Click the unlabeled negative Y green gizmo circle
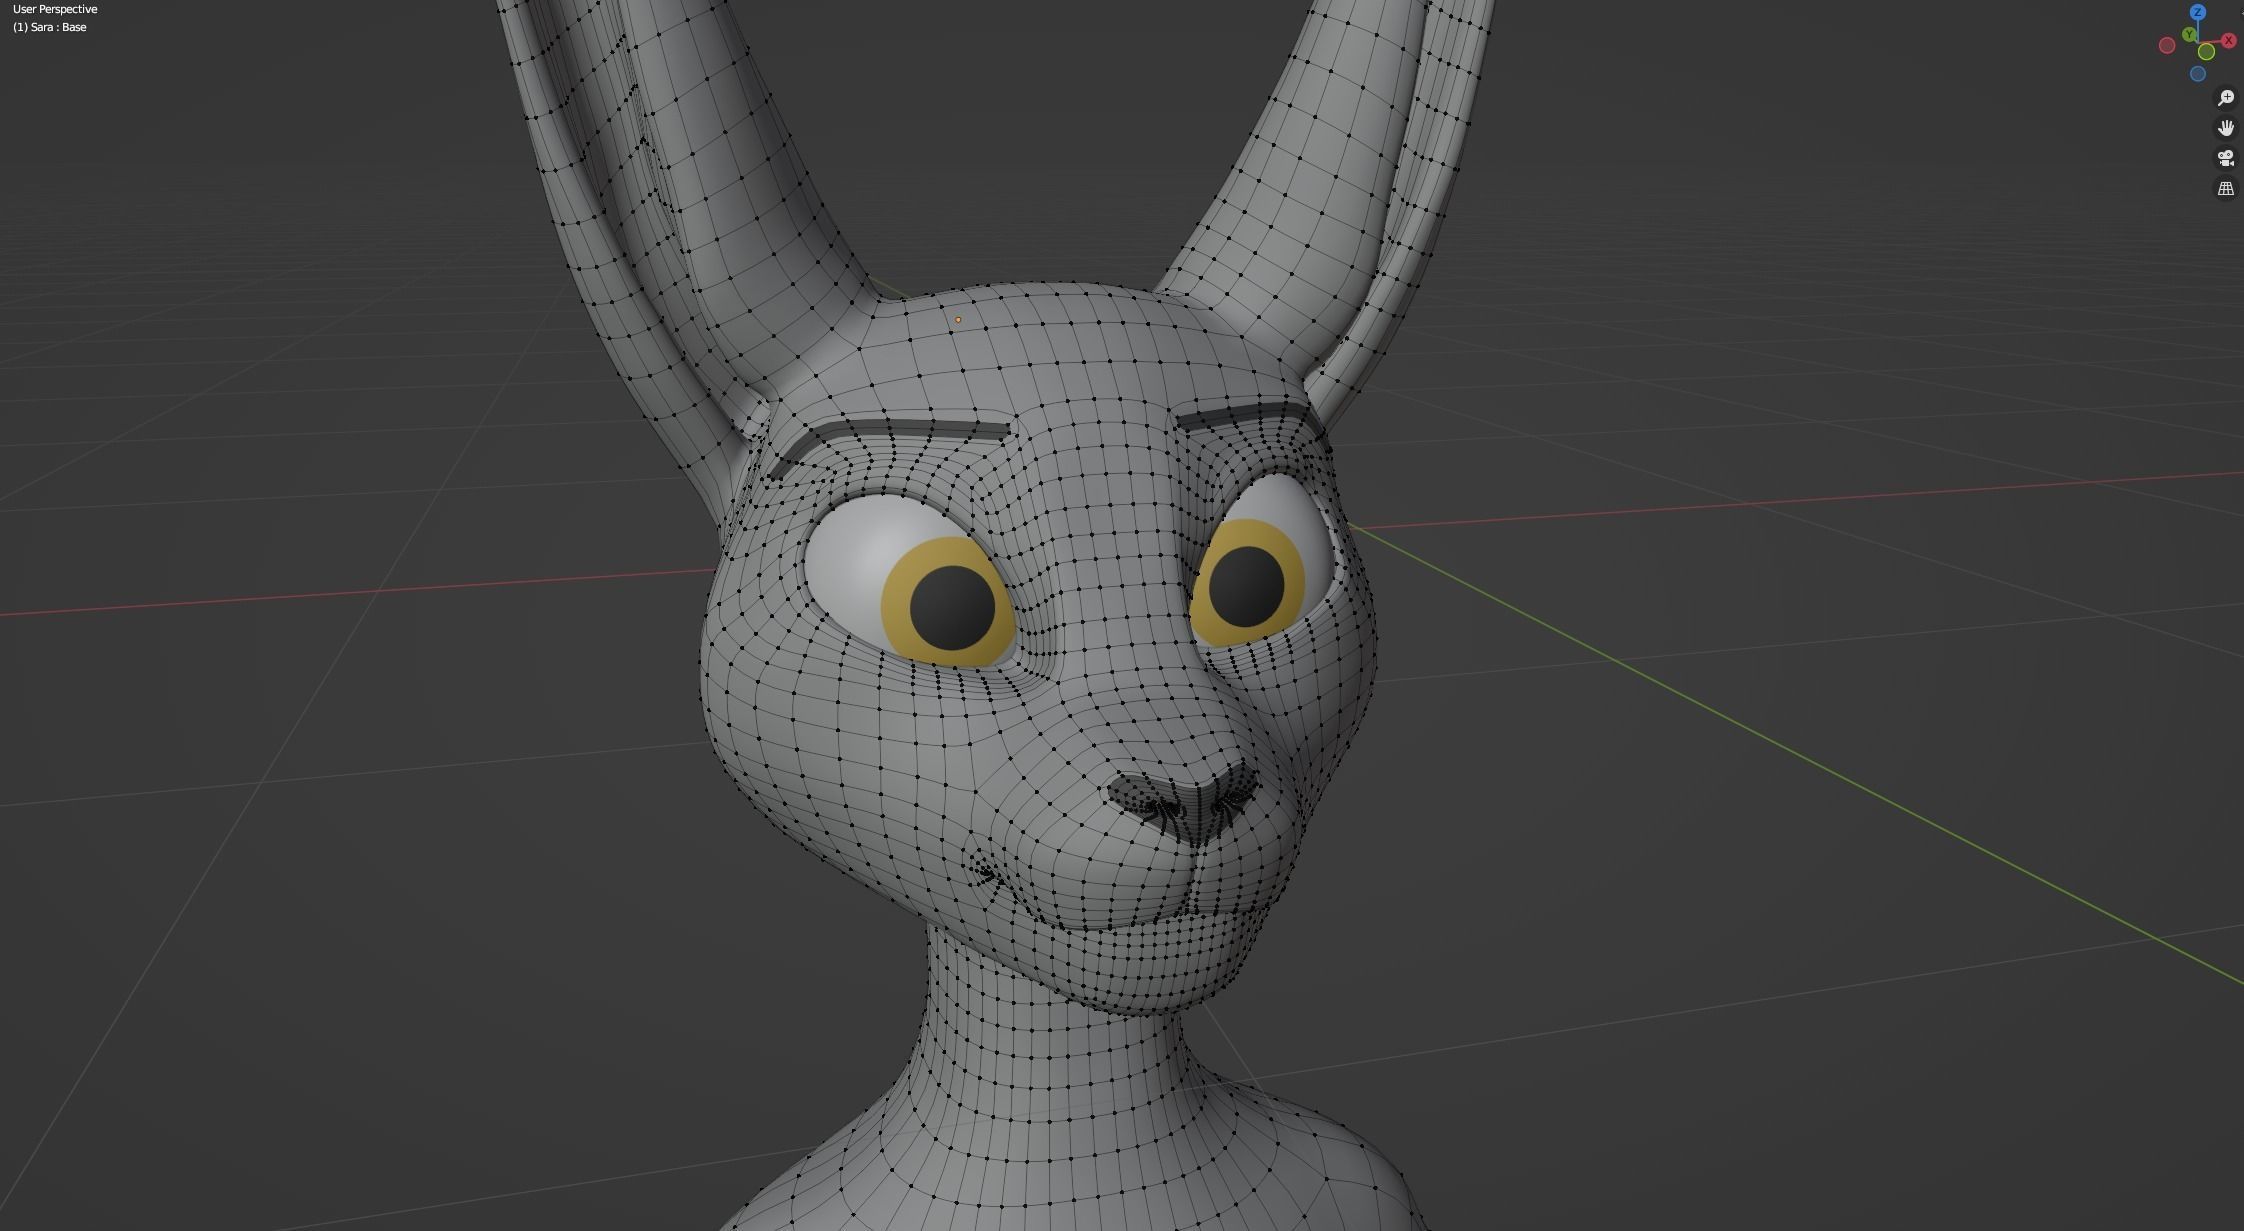2244x1231 pixels. tap(2206, 52)
